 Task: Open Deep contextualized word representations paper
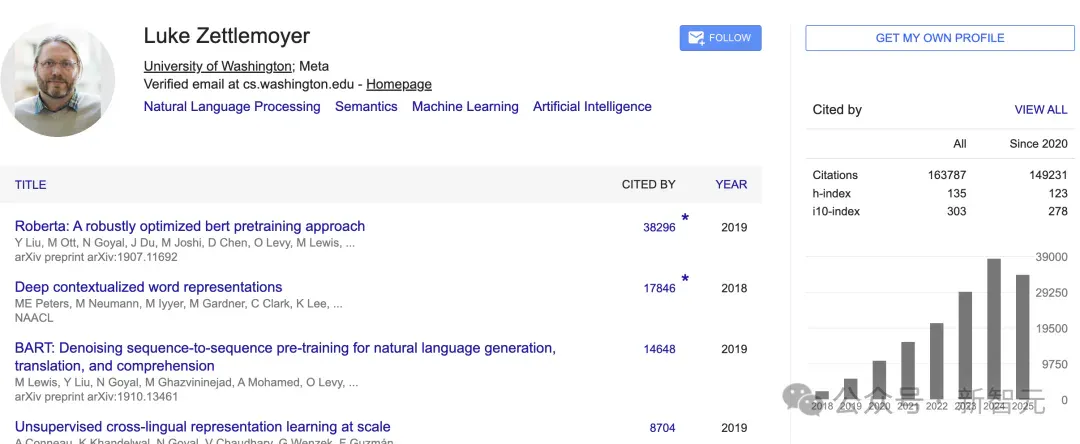pos(149,287)
